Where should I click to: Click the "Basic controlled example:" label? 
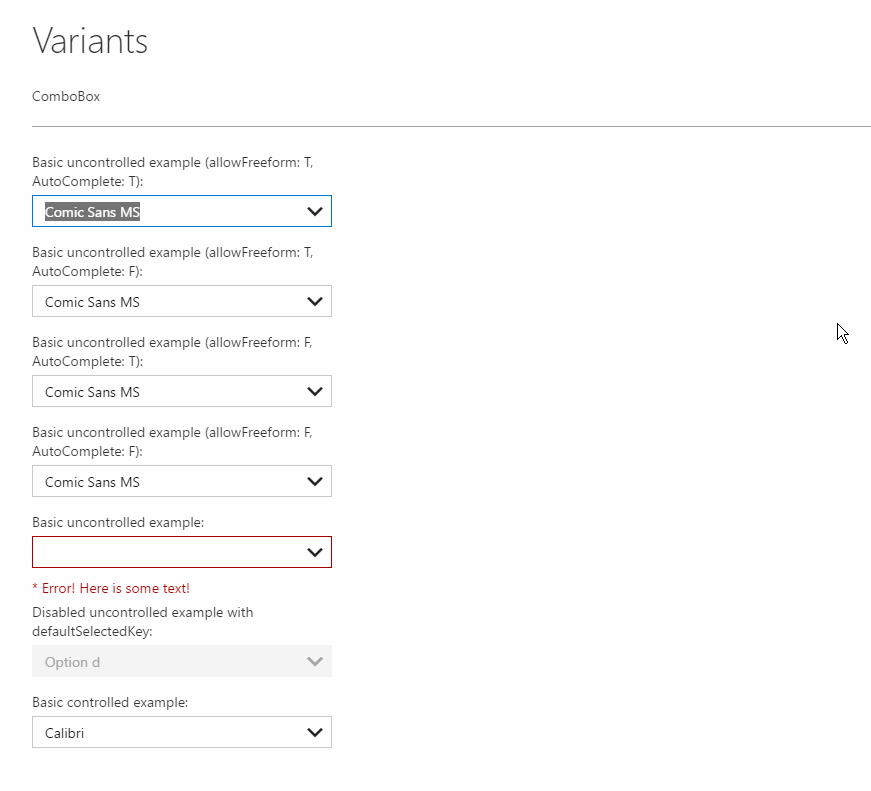110,702
